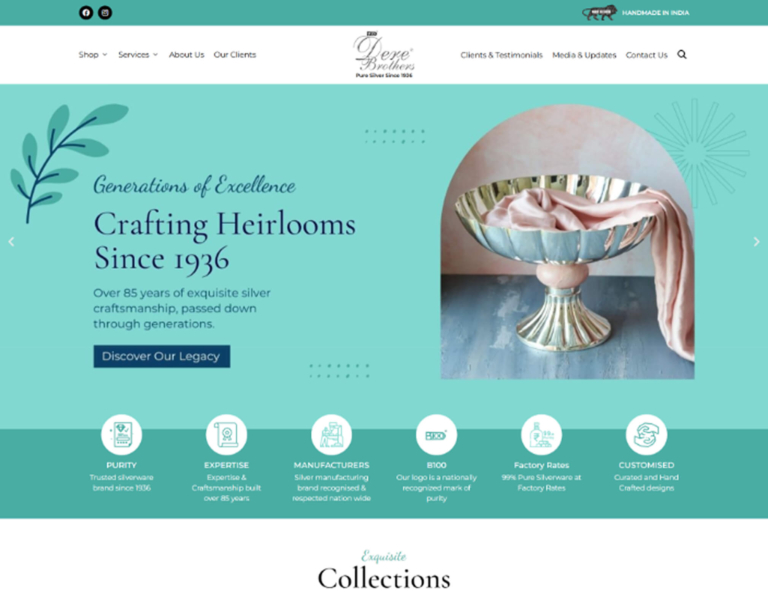Click the B100 logo icon

point(436,434)
